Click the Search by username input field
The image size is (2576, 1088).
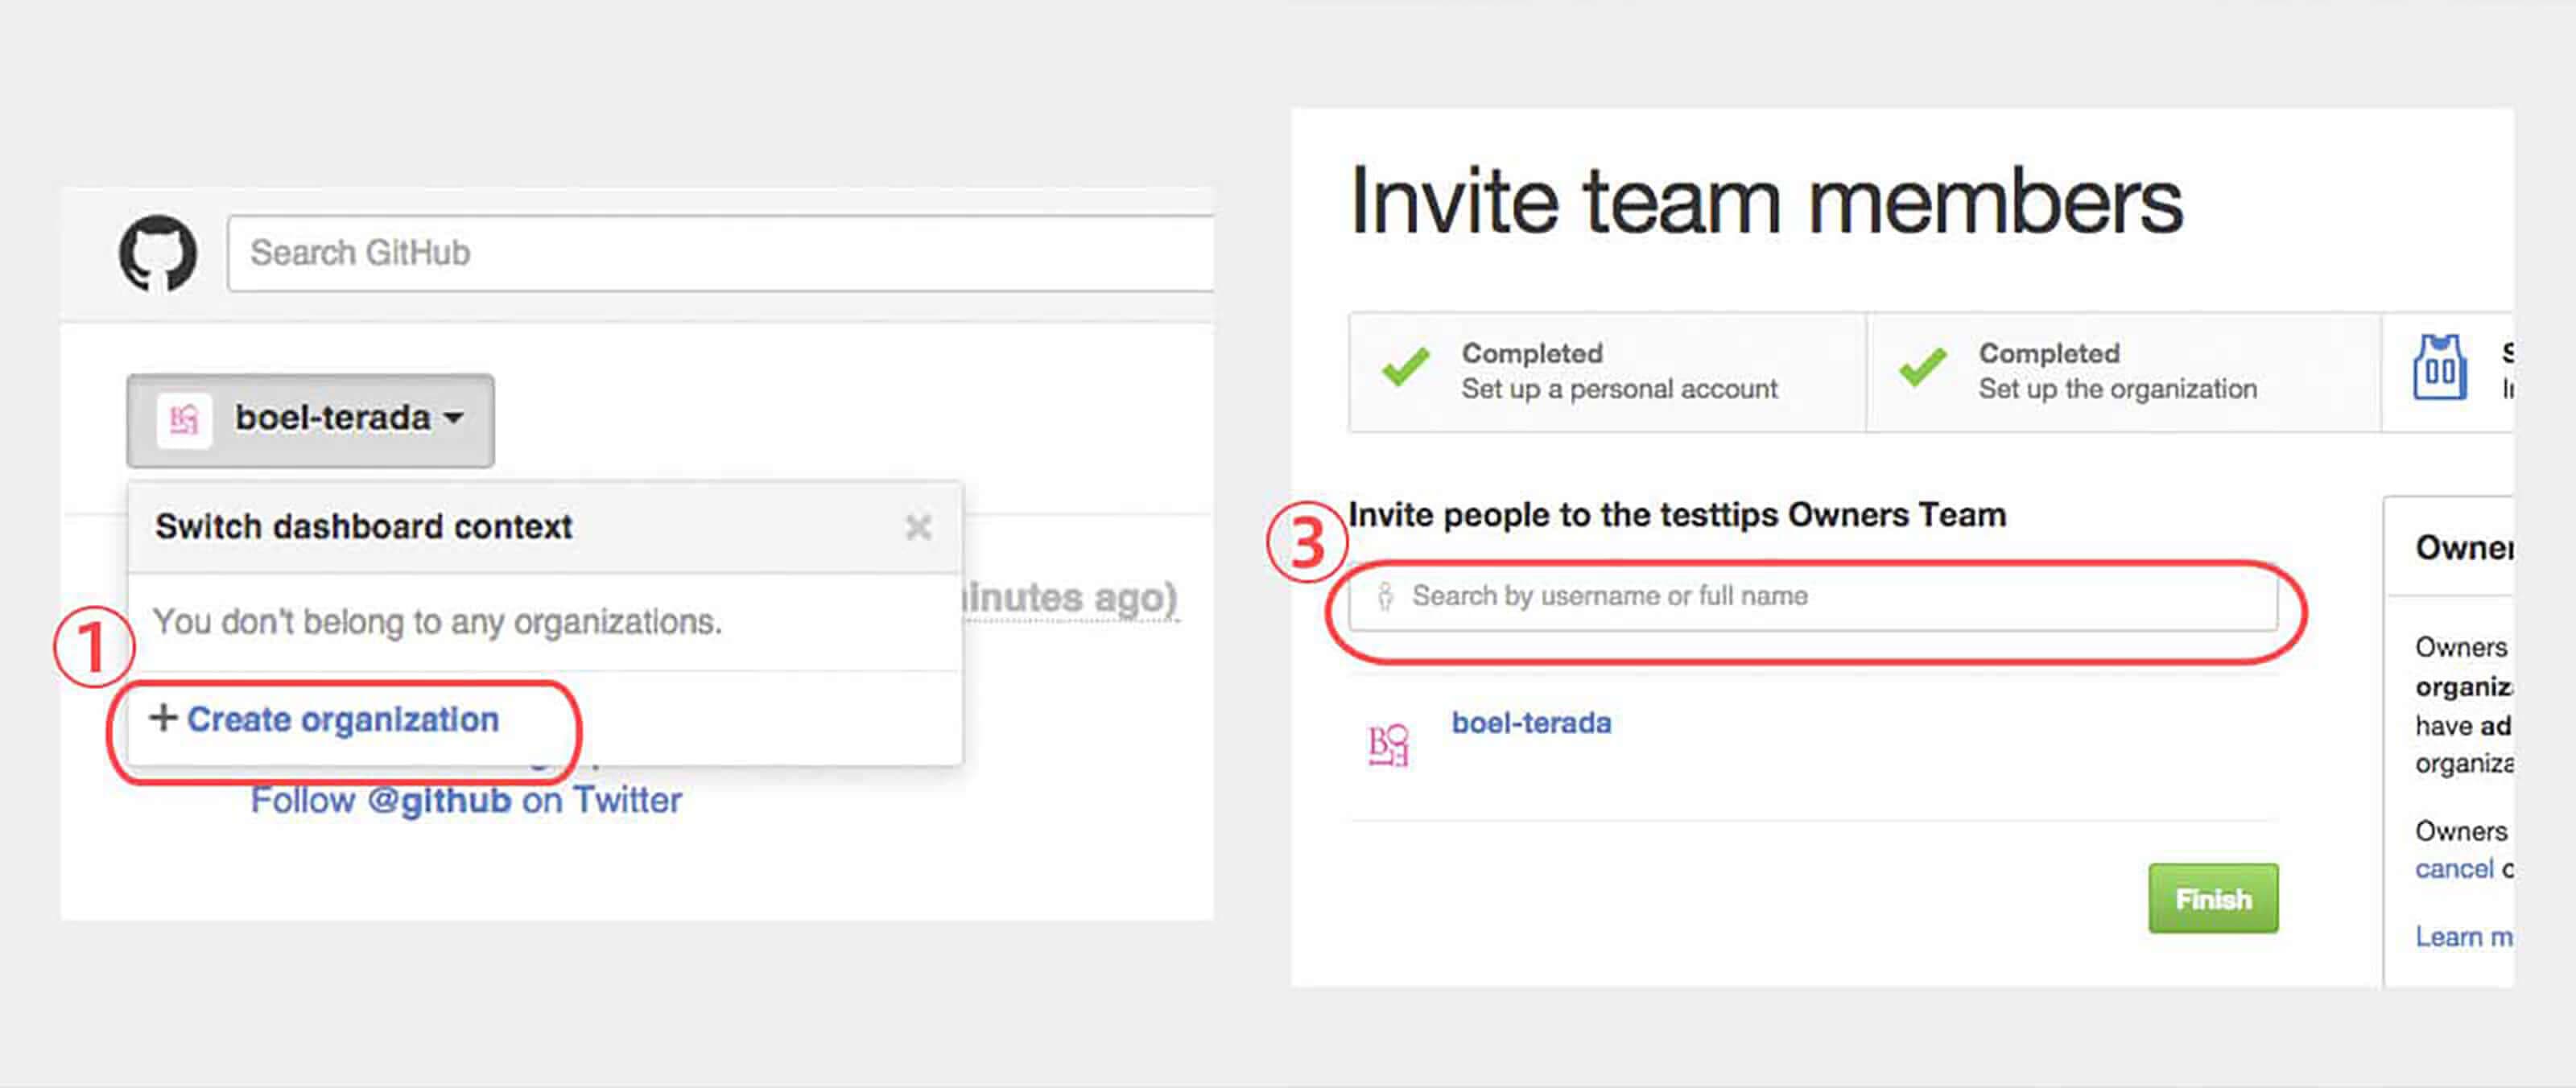coord(1812,597)
